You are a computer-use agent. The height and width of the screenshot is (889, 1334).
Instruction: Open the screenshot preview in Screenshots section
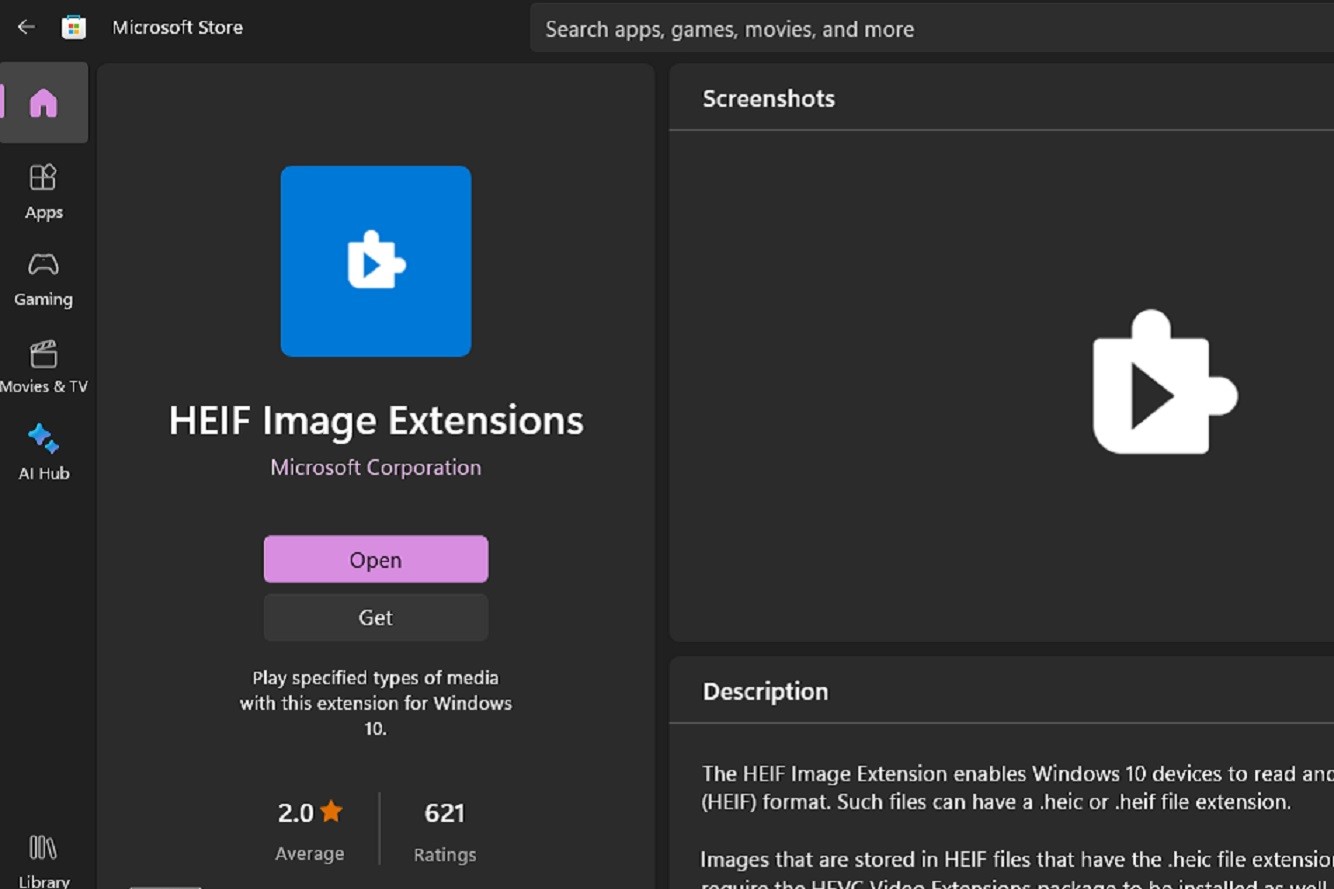1163,385
